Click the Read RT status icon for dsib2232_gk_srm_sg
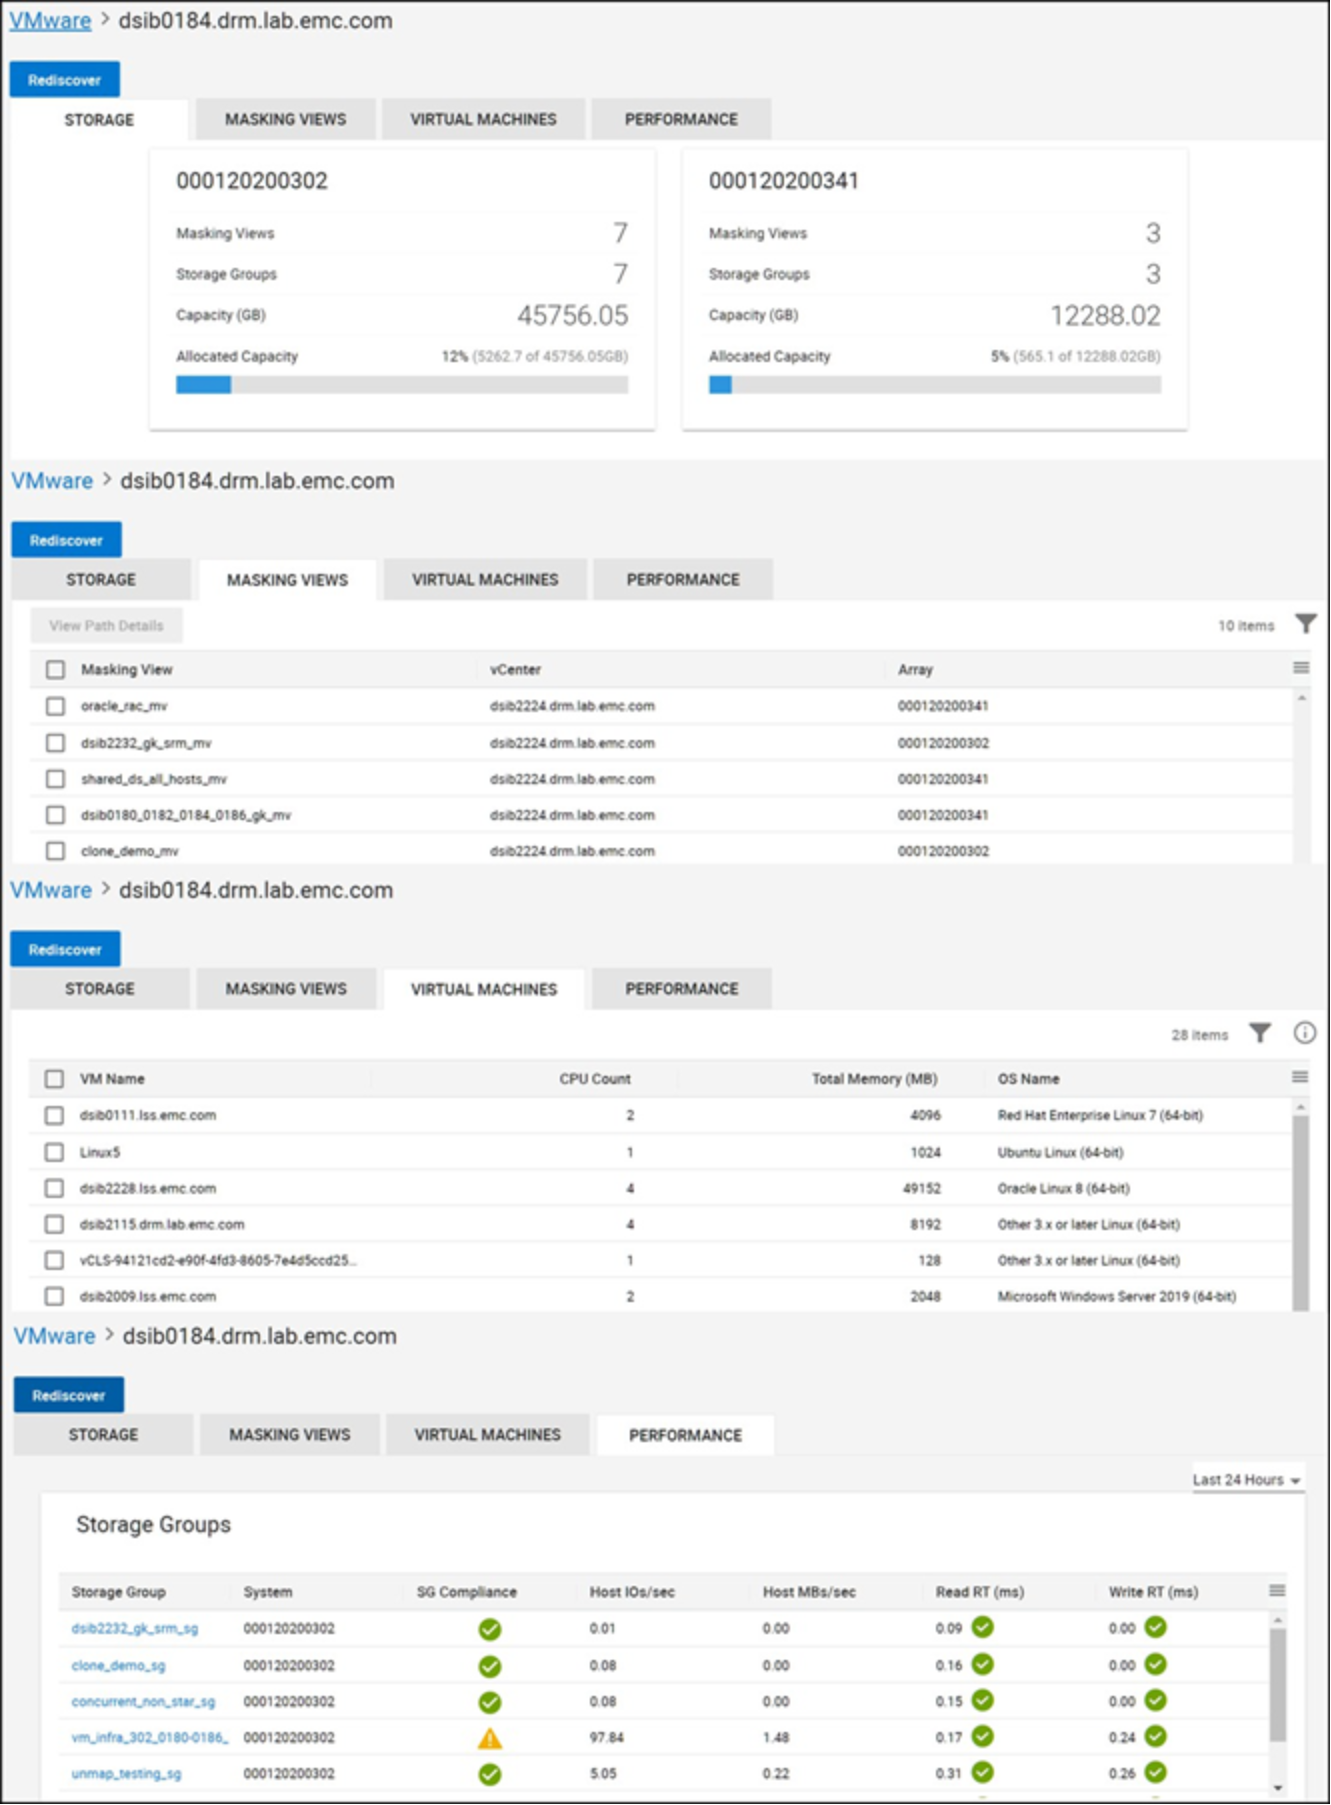The image size is (1331, 1805). point(983,1627)
